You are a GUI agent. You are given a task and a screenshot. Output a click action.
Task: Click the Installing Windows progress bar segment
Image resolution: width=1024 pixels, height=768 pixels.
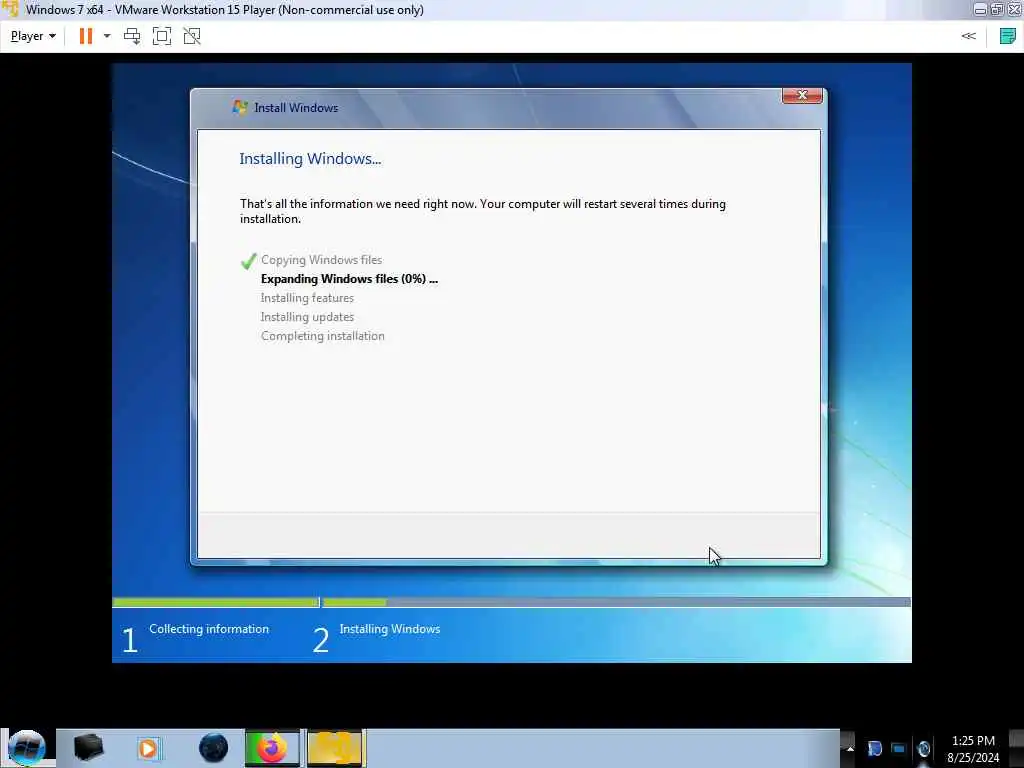click(x=616, y=602)
